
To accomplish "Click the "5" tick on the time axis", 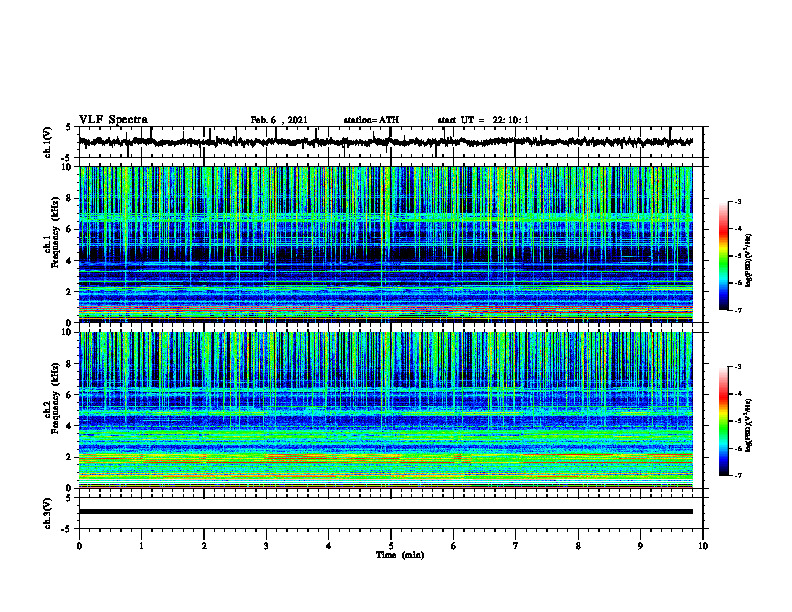I will pyautogui.click(x=391, y=546).
